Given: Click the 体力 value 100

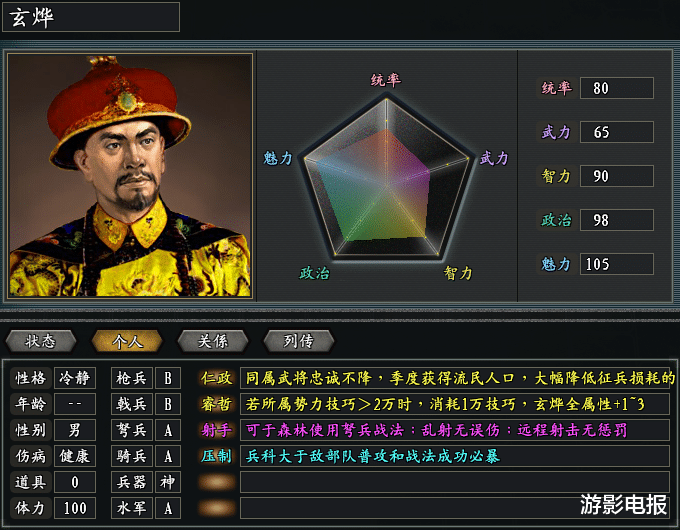Looking at the screenshot, I should point(75,508).
